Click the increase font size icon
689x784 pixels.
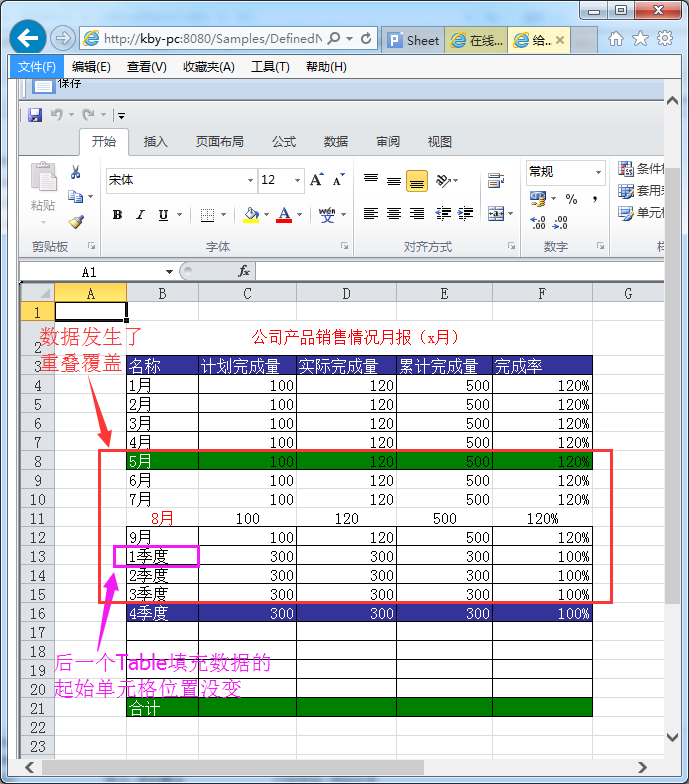(316, 180)
